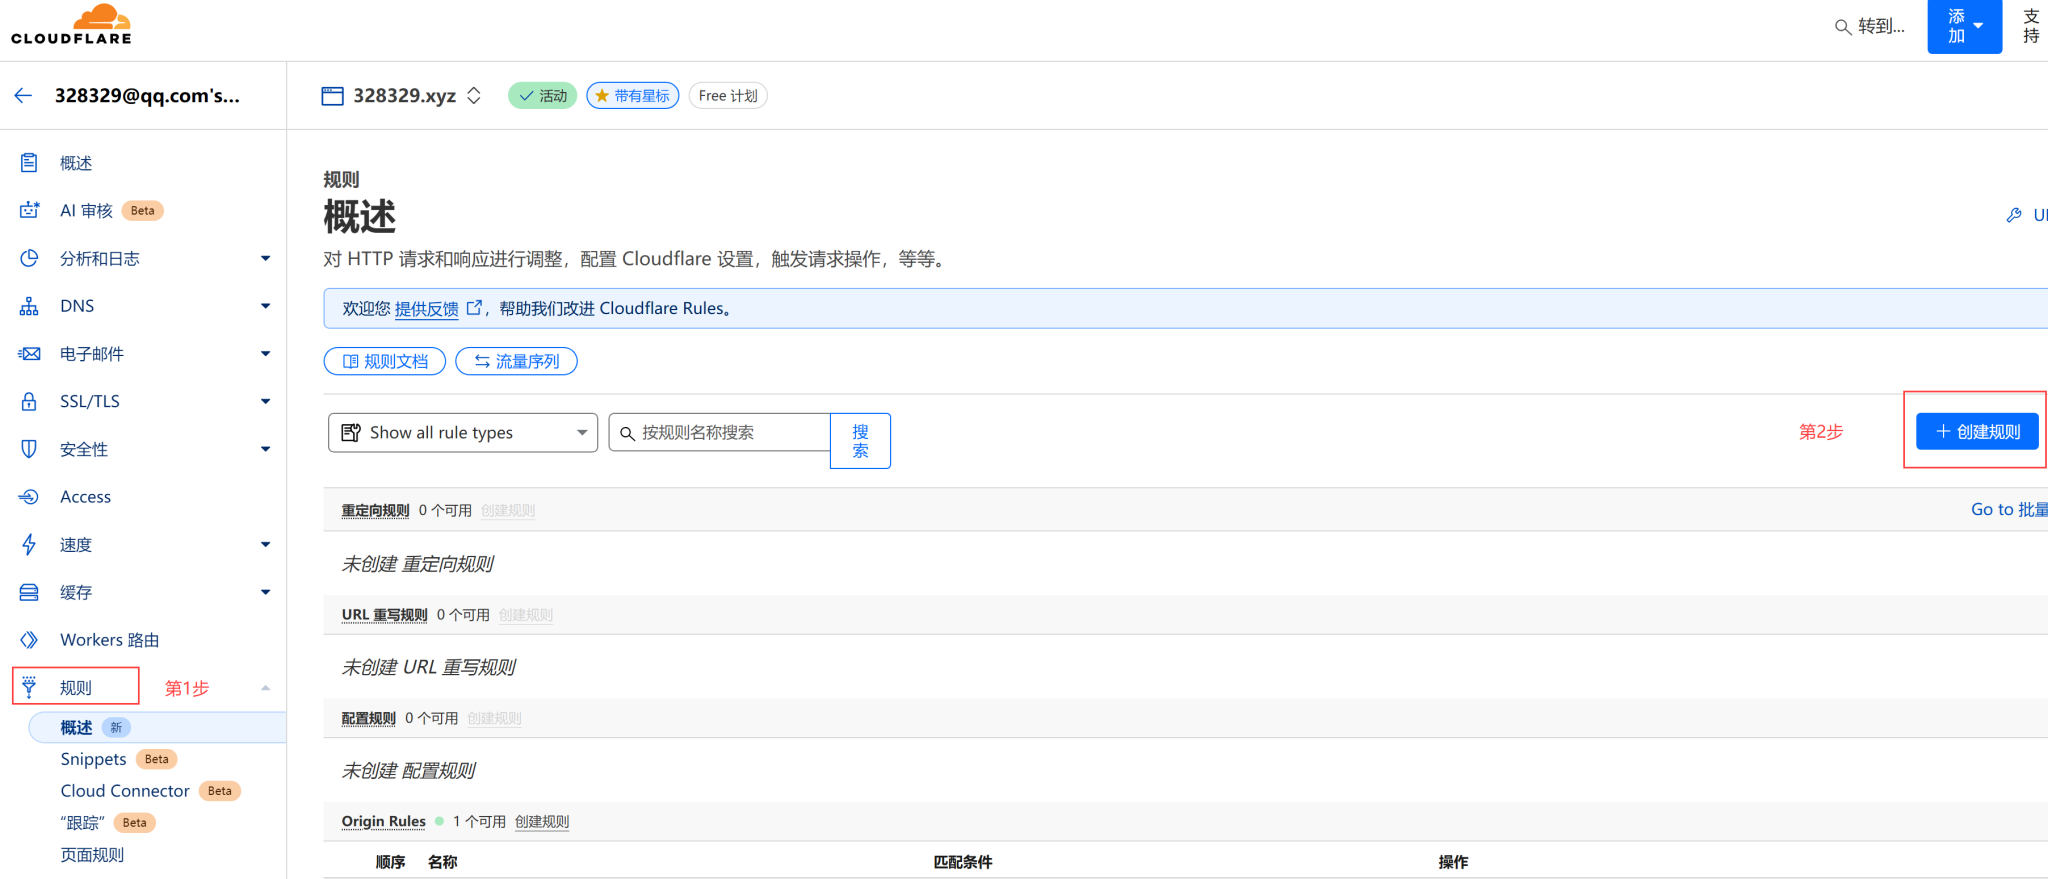
Task: Click the 速度 lightning bolt icon
Action: (x=29, y=544)
